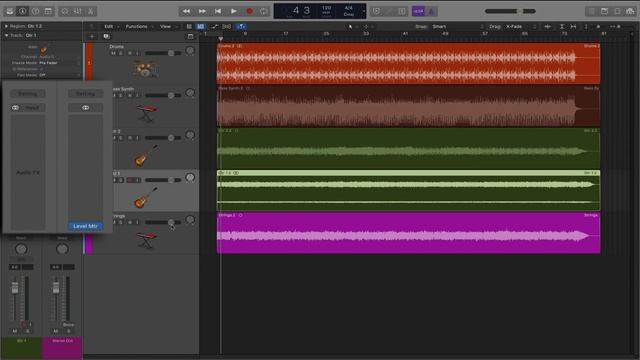
Task: Click the Bnce button on Stereo Out strip
Action: tap(69, 325)
